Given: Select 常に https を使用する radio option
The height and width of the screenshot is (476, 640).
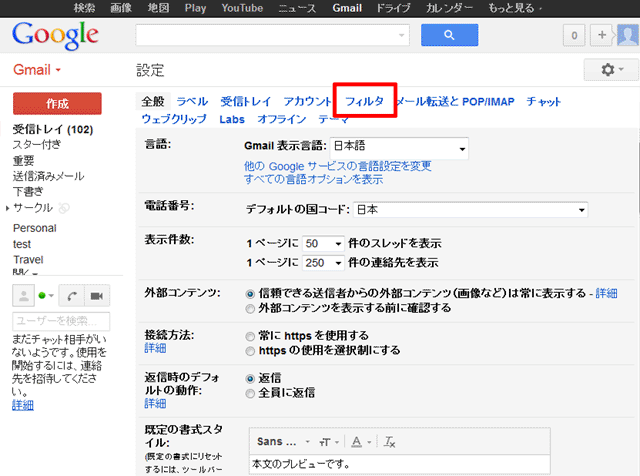Looking at the screenshot, I should (x=250, y=335).
